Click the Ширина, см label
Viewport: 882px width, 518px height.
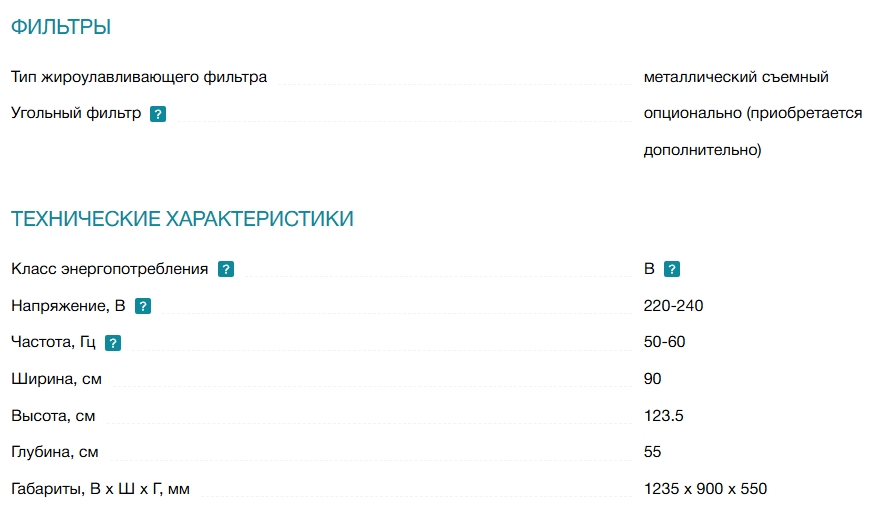[x=56, y=379]
